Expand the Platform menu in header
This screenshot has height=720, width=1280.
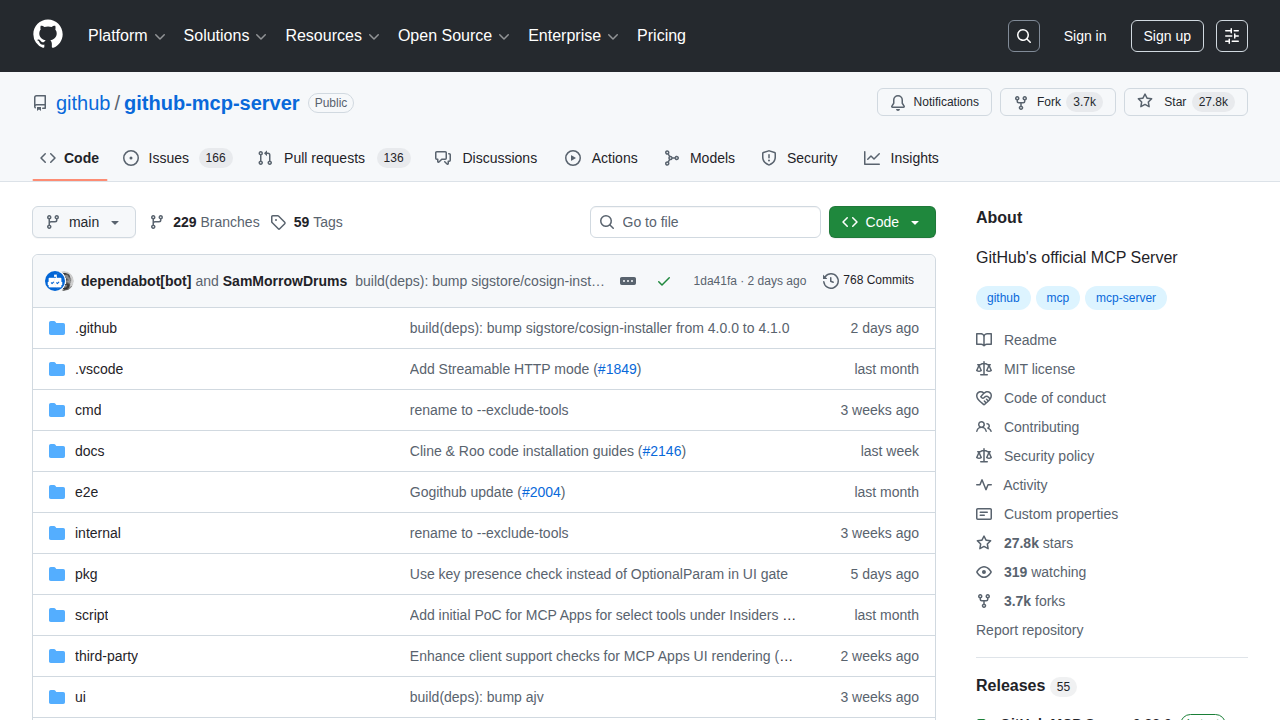(126, 36)
